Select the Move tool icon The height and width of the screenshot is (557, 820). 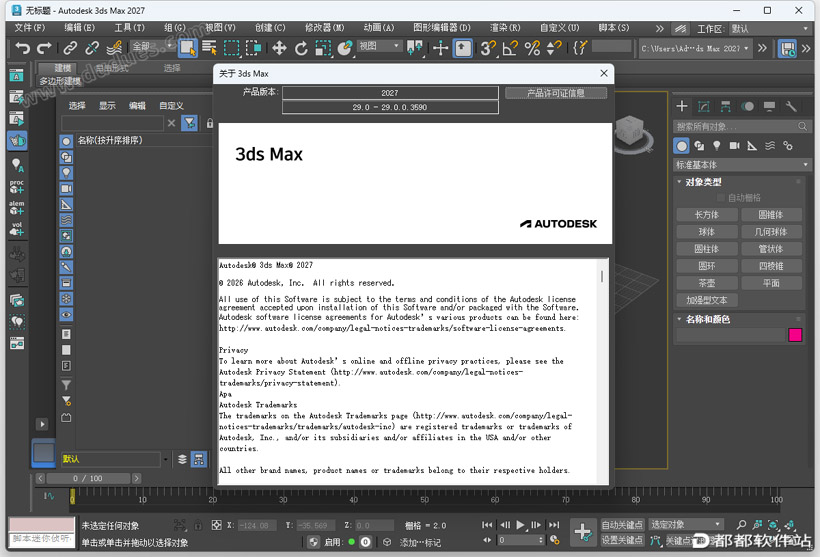point(279,48)
